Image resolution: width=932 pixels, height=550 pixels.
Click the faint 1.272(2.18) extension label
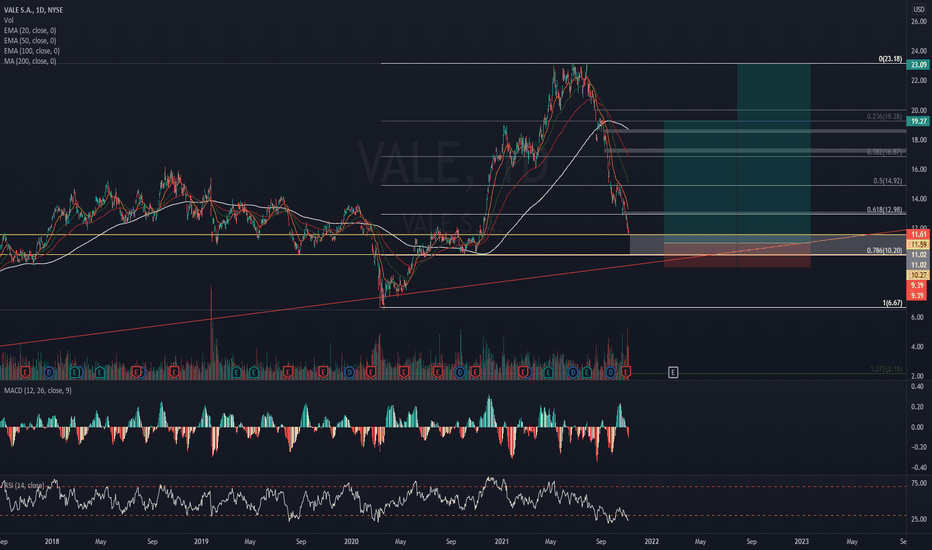click(x=886, y=369)
